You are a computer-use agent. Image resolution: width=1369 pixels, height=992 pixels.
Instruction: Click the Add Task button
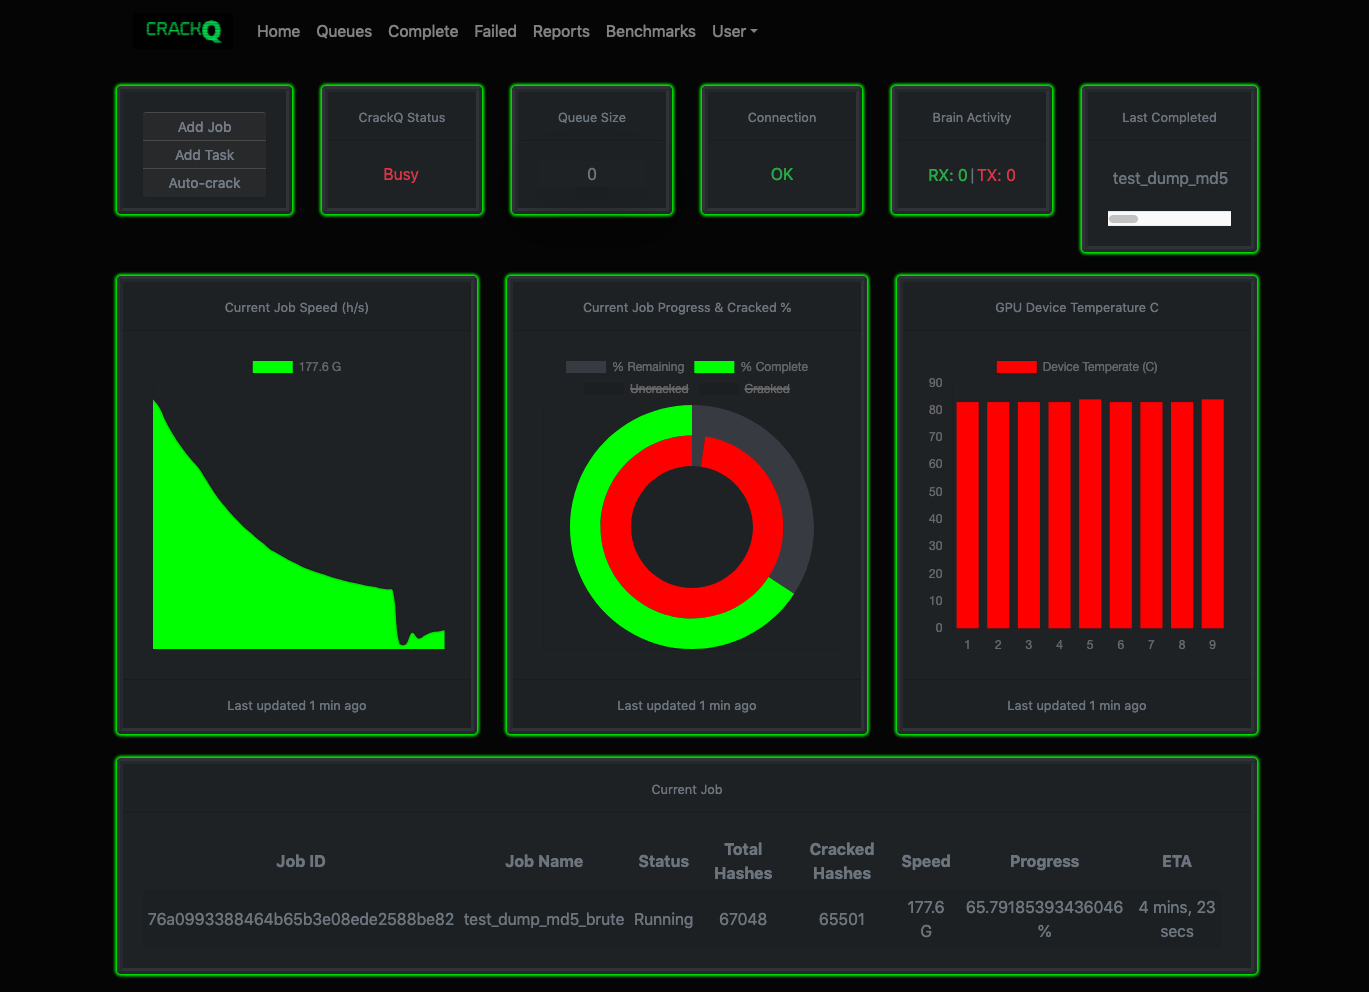(204, 155)
